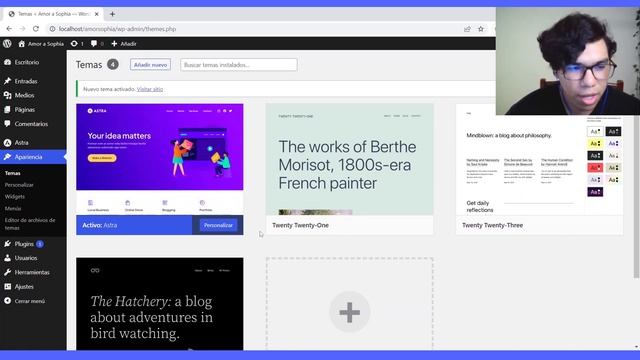Screen dimensions: 640x360
Task: Click the Twenty Twenty-Three theme name
Action: tap(492, 225)
